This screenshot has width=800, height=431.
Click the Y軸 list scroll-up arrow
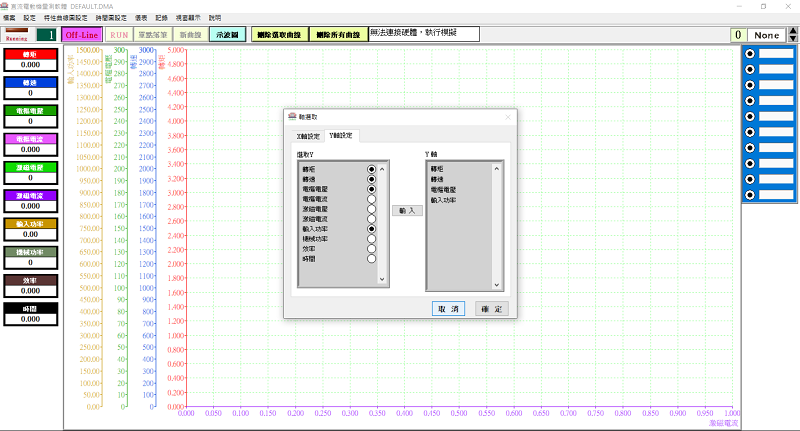click(498, 168)
